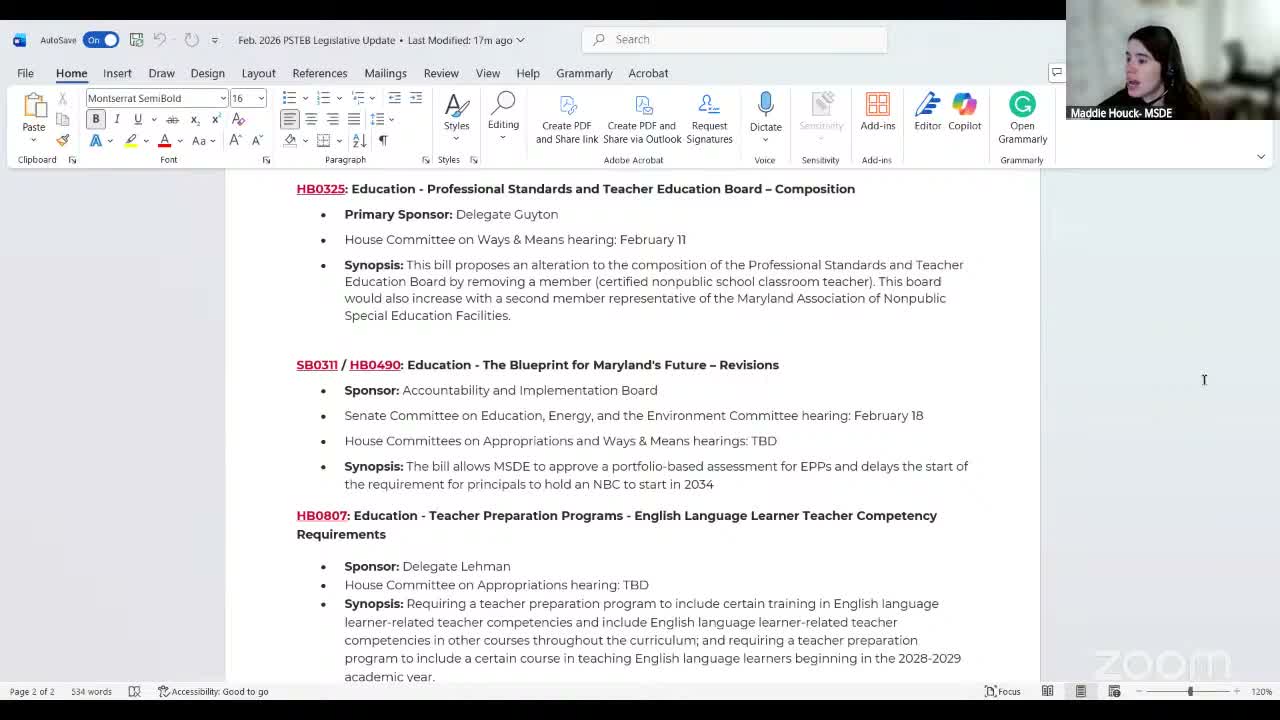
Task: Switch to the Layout tab
Action: click(x=258, y=73)
